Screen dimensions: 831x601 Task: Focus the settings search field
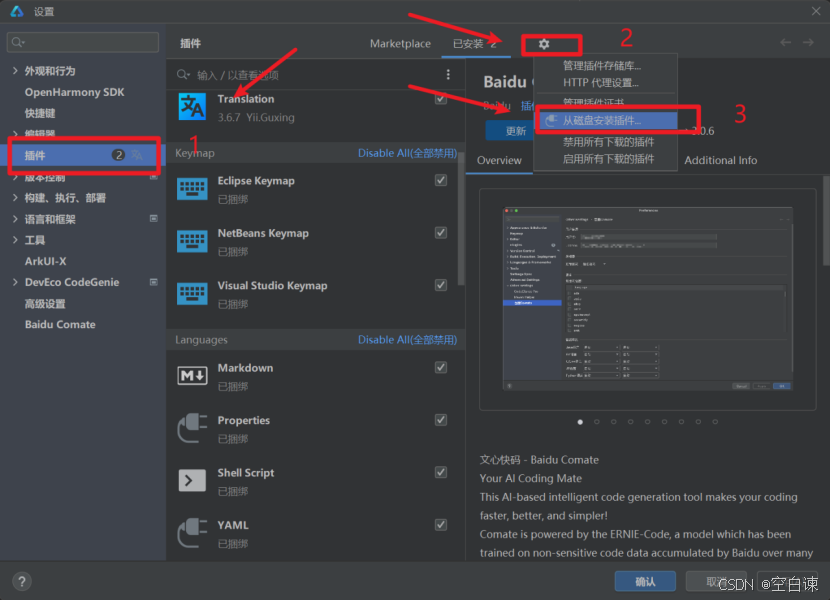83,42
